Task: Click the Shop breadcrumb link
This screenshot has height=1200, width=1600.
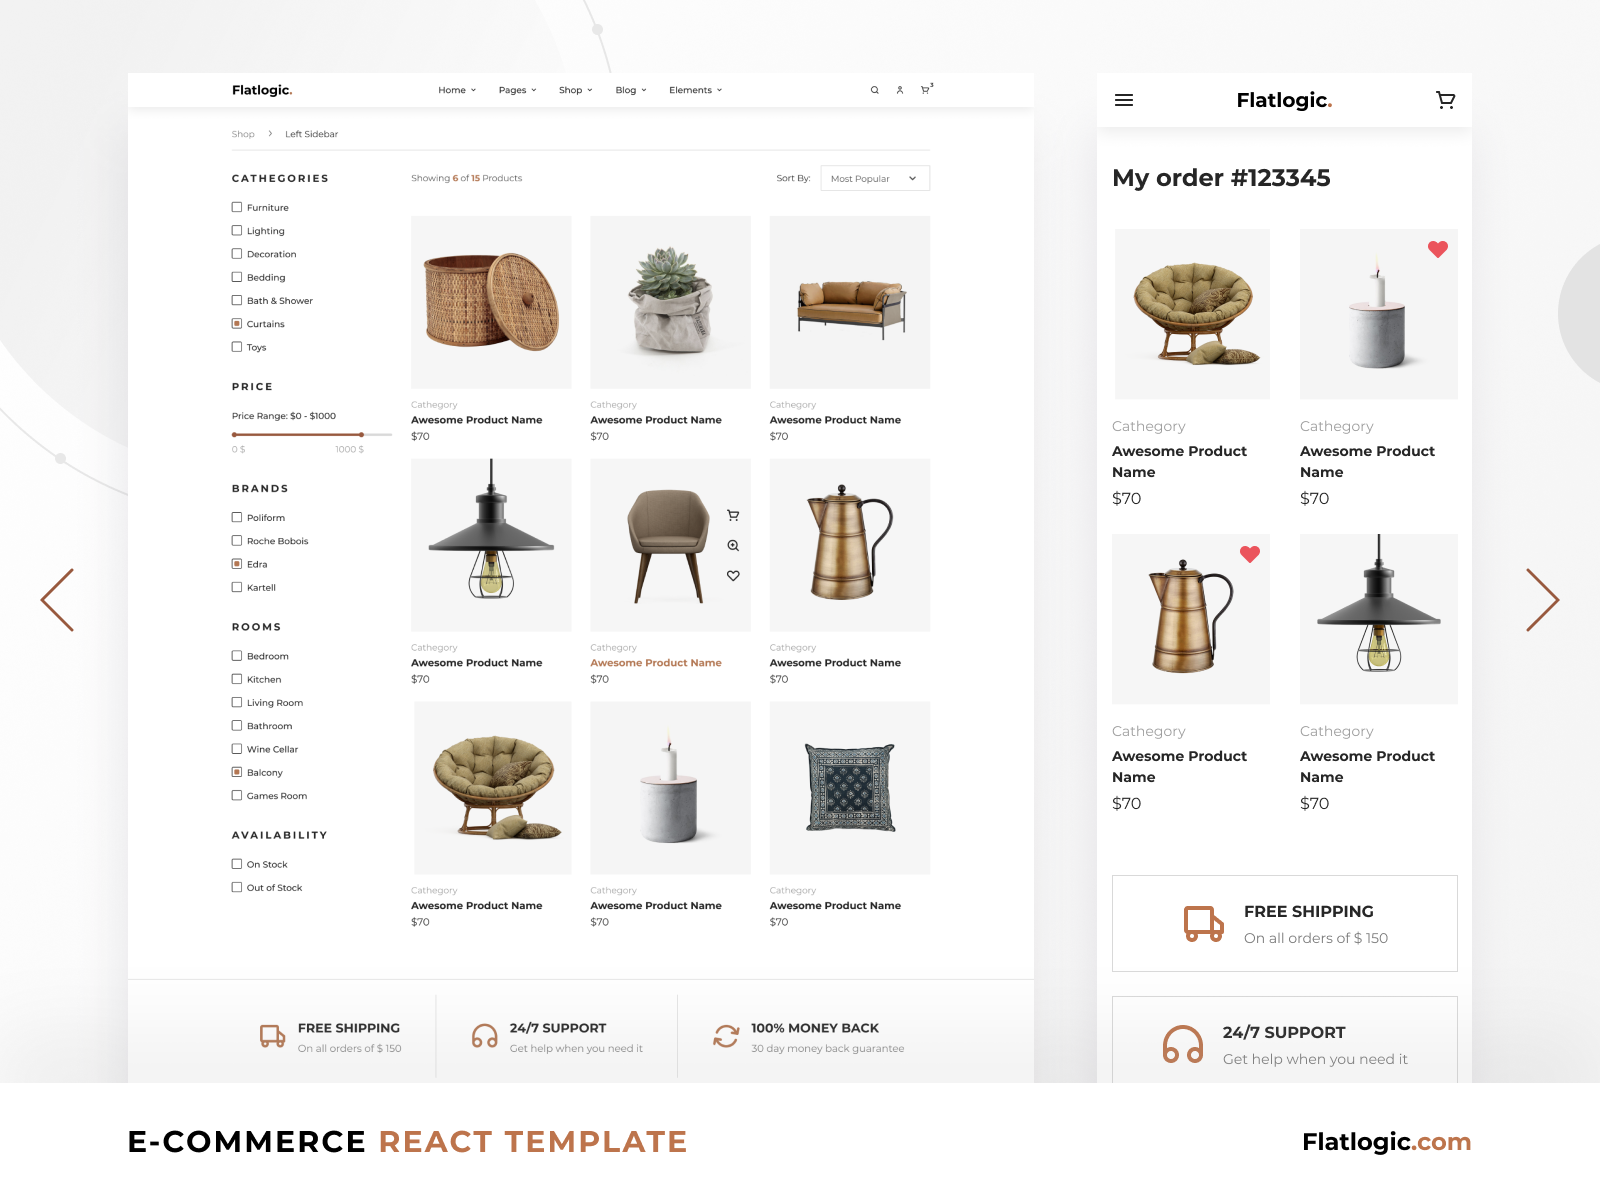Action: pos(243,134)
